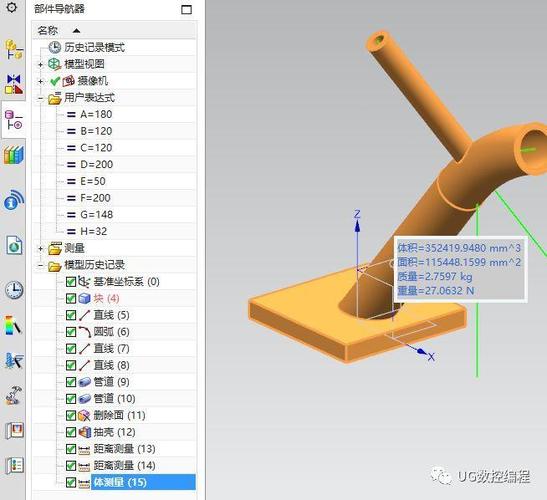This screenshot has height=500, width=547.
Task: Sort by the 名称 column header
Action: (x=48, y=31)
